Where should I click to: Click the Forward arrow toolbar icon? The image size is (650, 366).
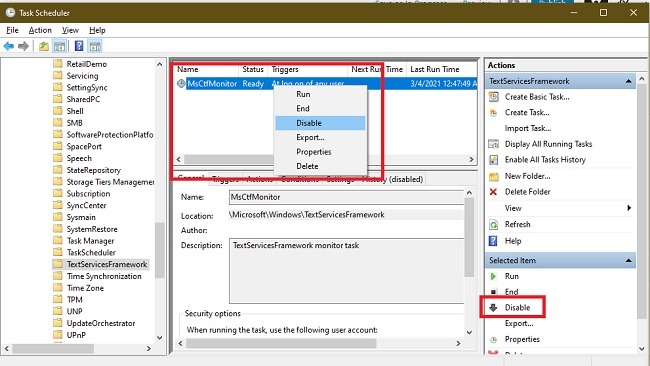coord(24,46)
